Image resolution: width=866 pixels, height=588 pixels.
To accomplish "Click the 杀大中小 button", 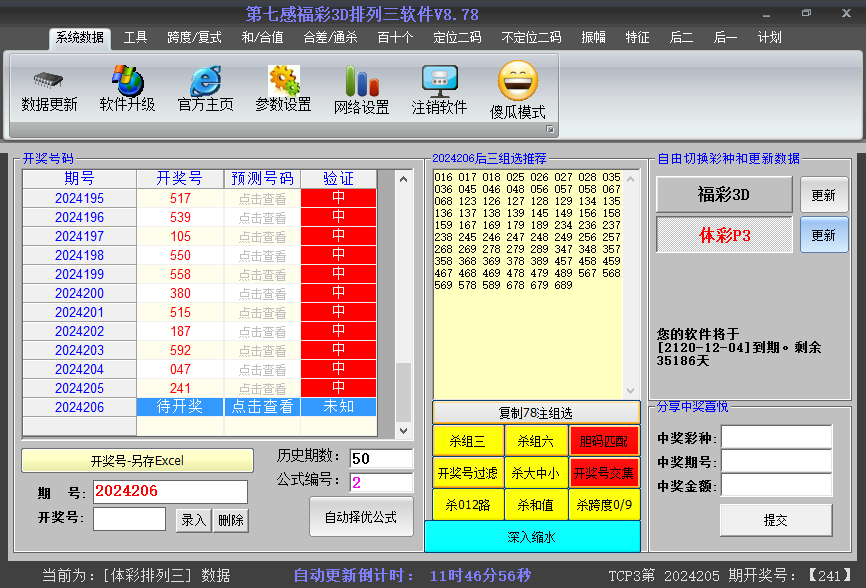I will 536,473.
